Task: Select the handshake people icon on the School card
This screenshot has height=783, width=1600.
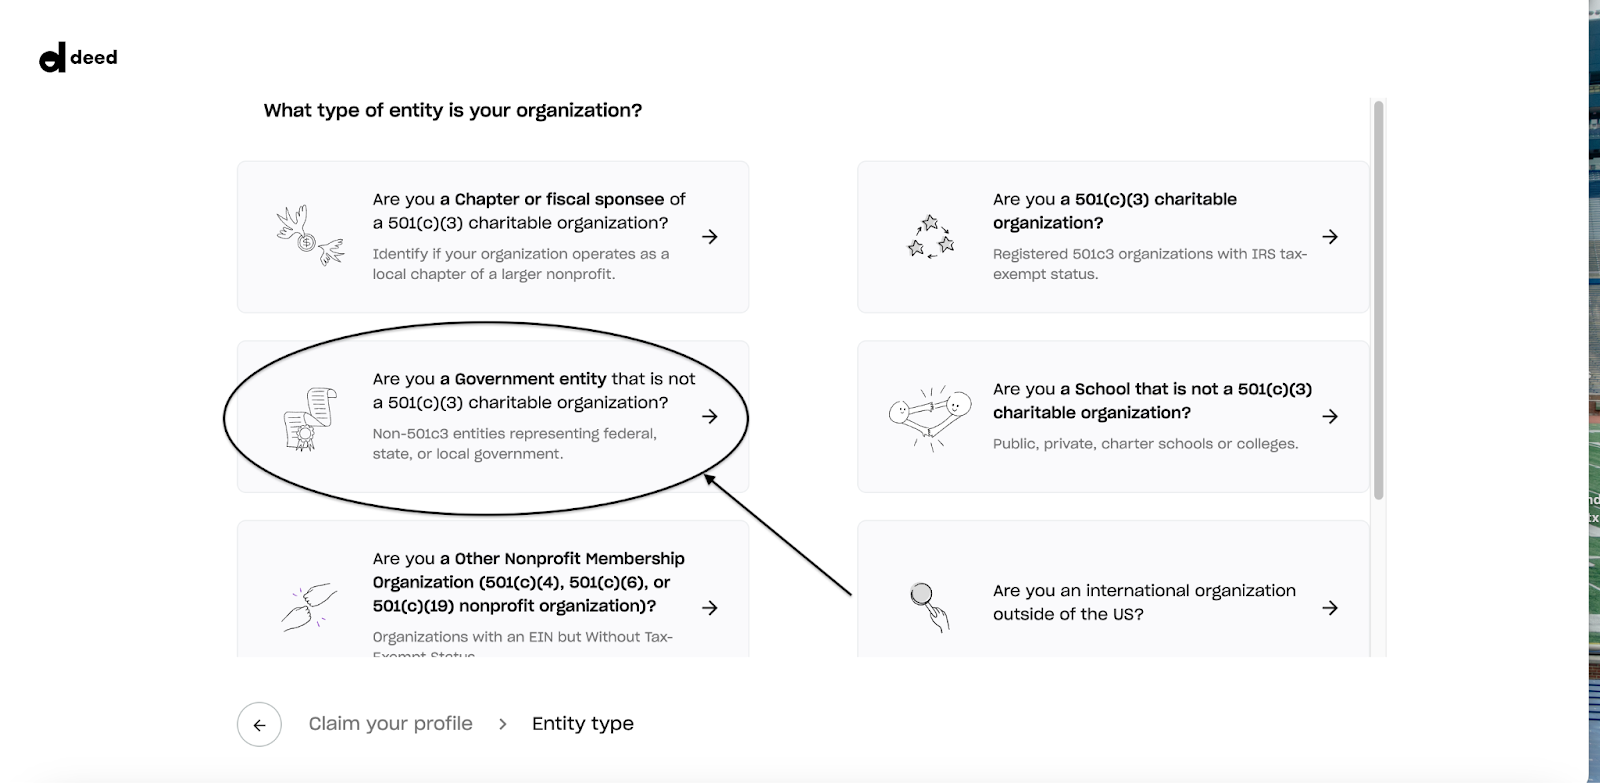Action: click(928, 415)
